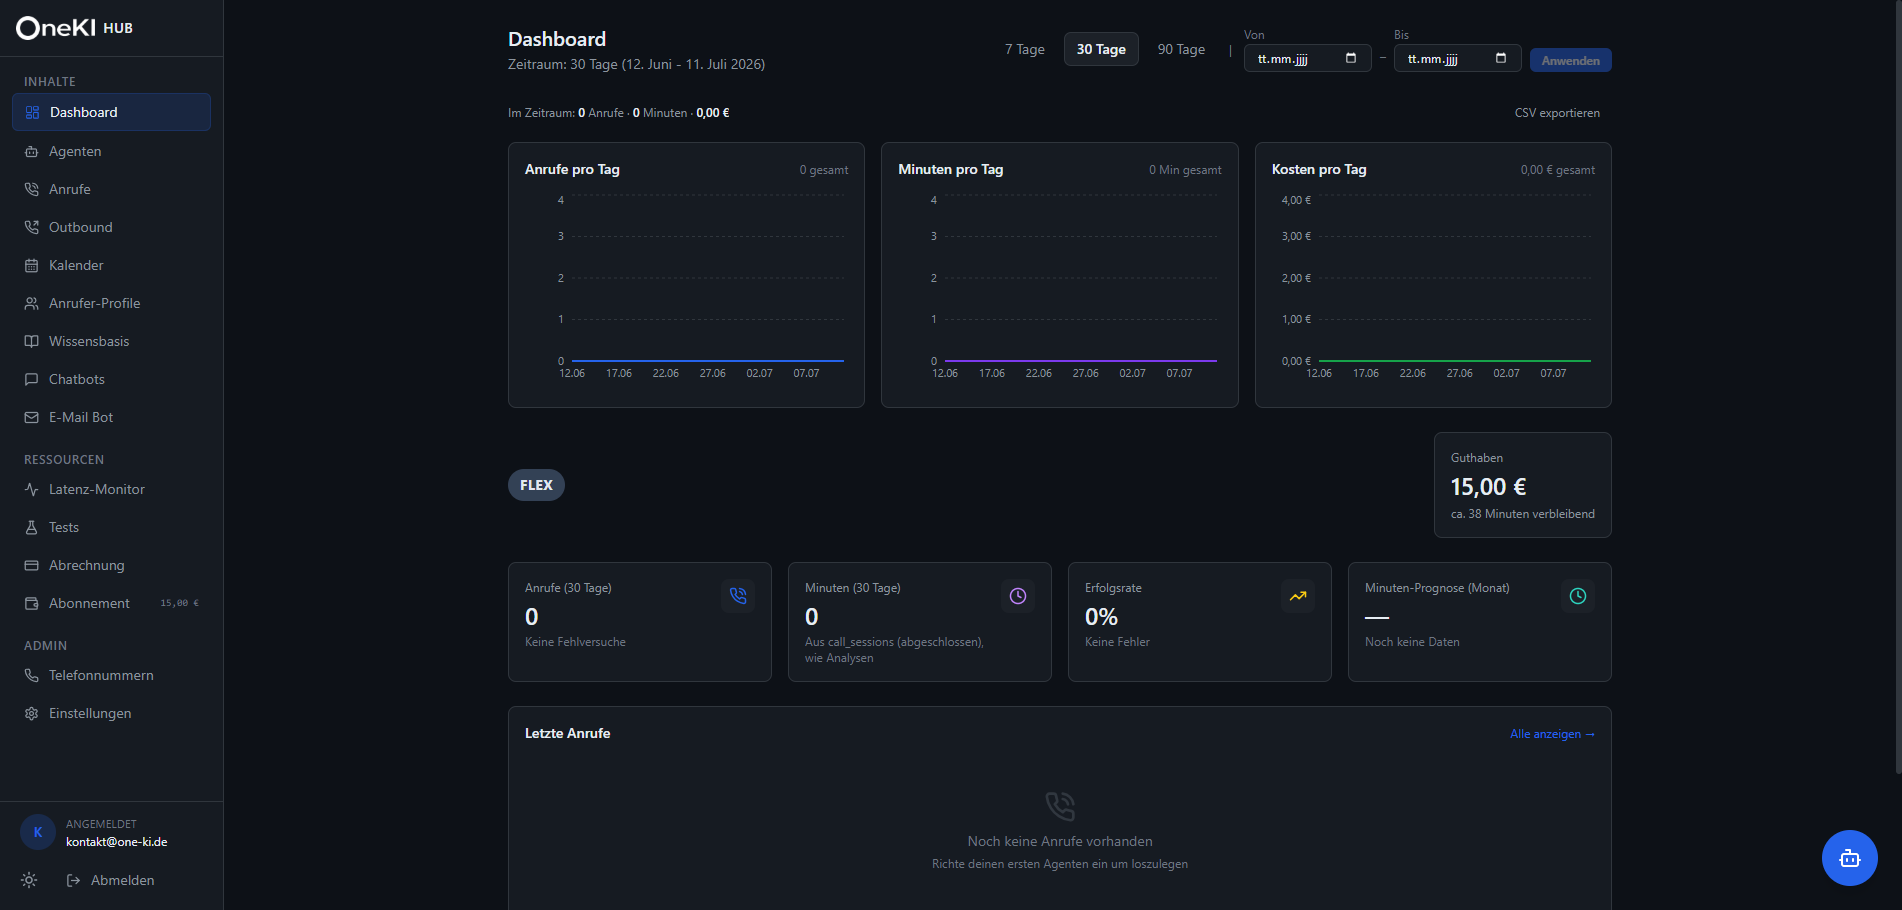Viewport: 1902px width, 910px height.
Task: Click the Guthaben 15,00 € card
Action: [1523, 485]
